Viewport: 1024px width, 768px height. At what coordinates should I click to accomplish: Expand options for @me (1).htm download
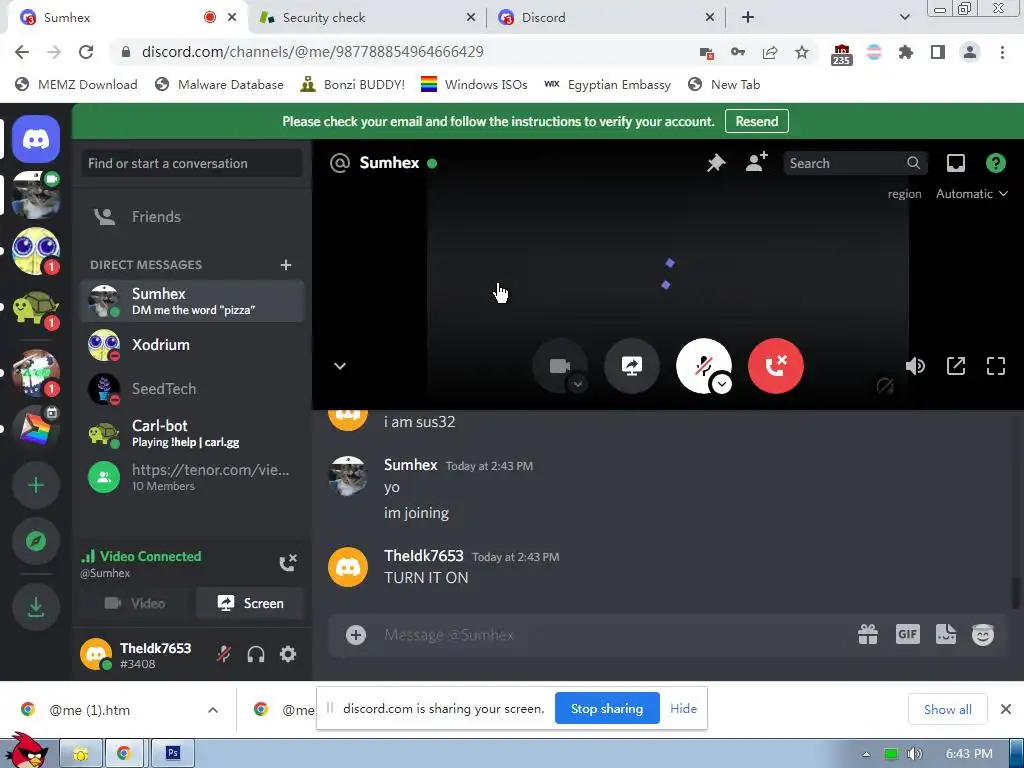click(x=213, y=710)
